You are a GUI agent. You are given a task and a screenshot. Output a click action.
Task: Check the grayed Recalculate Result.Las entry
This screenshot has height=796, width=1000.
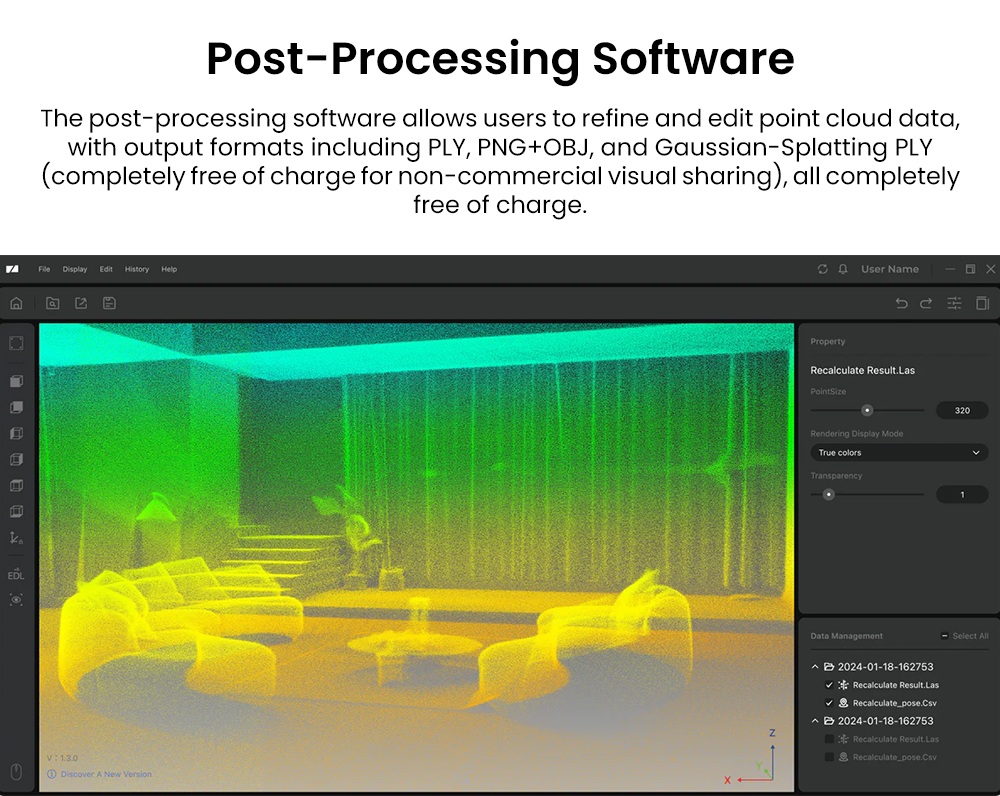point(829,739)
